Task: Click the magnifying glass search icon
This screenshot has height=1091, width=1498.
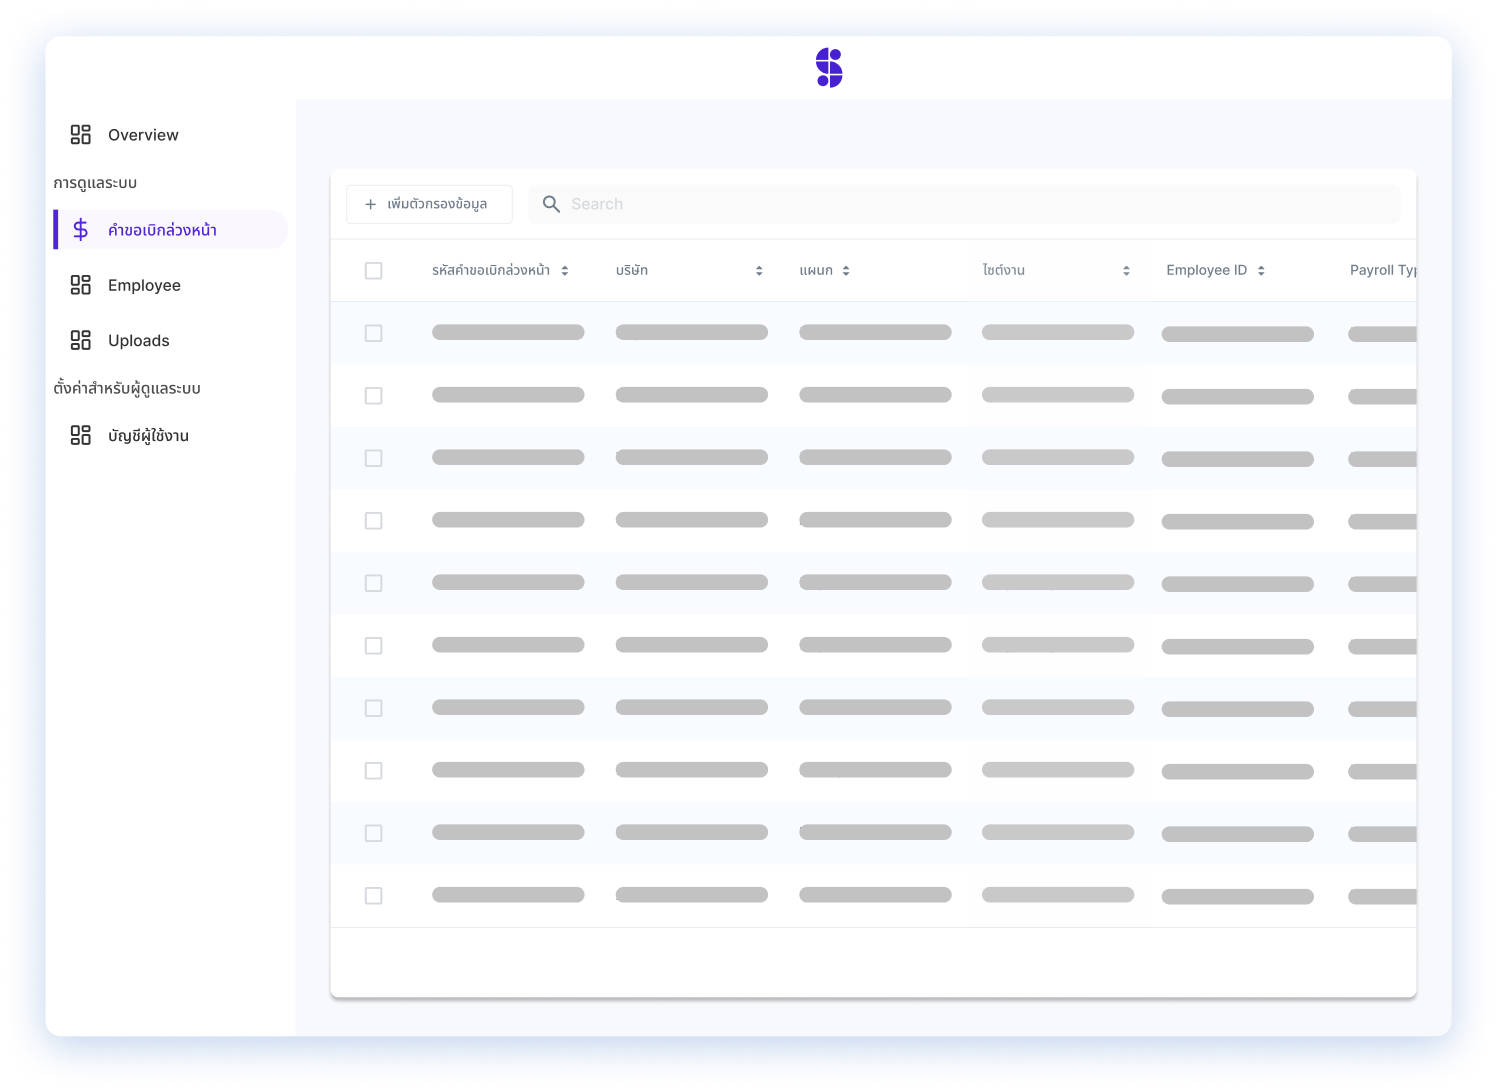Action: (x=551, y=204)
